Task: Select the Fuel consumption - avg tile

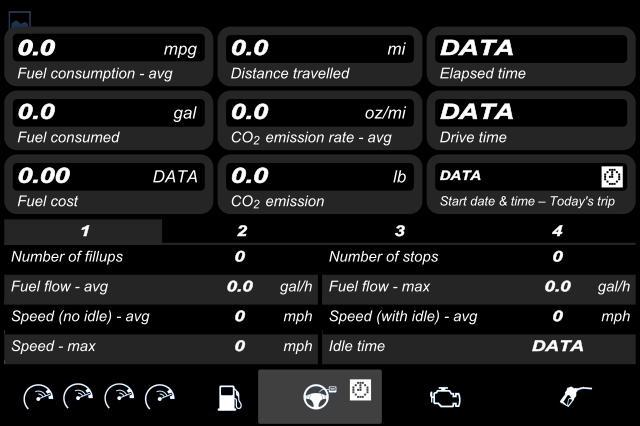Action: 109,57
